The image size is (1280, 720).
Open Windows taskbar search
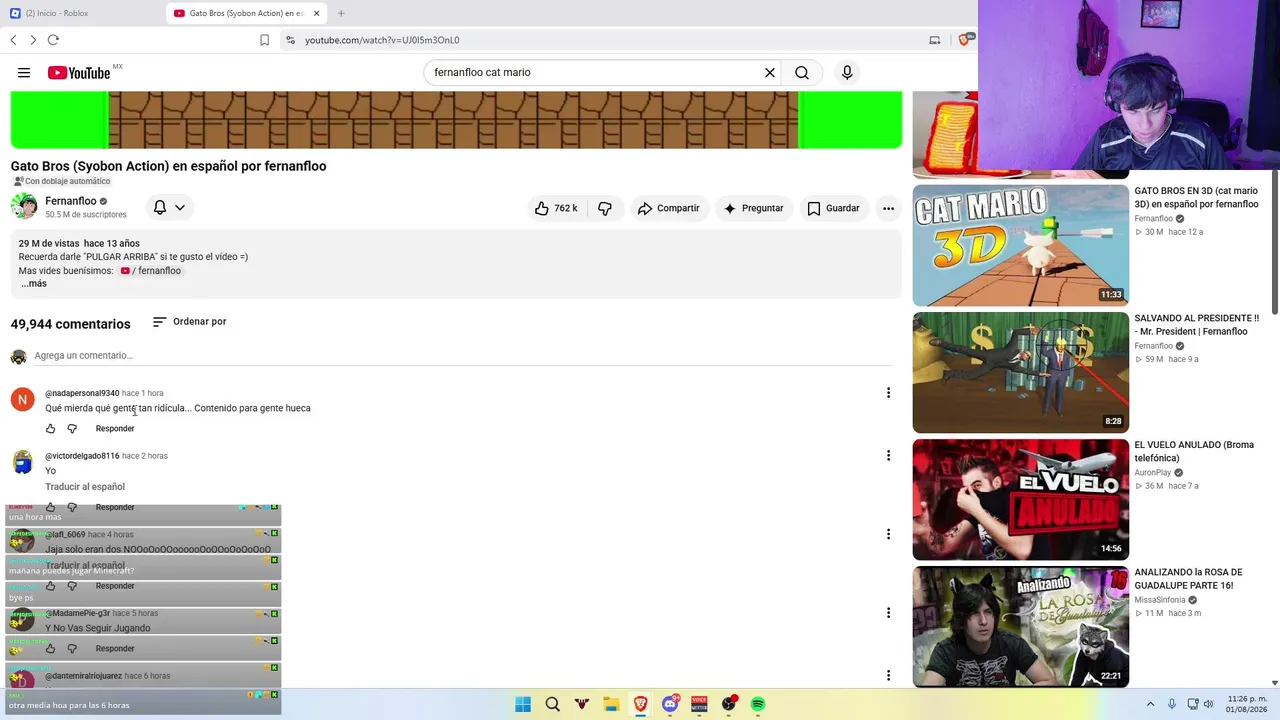click(552, 704)
